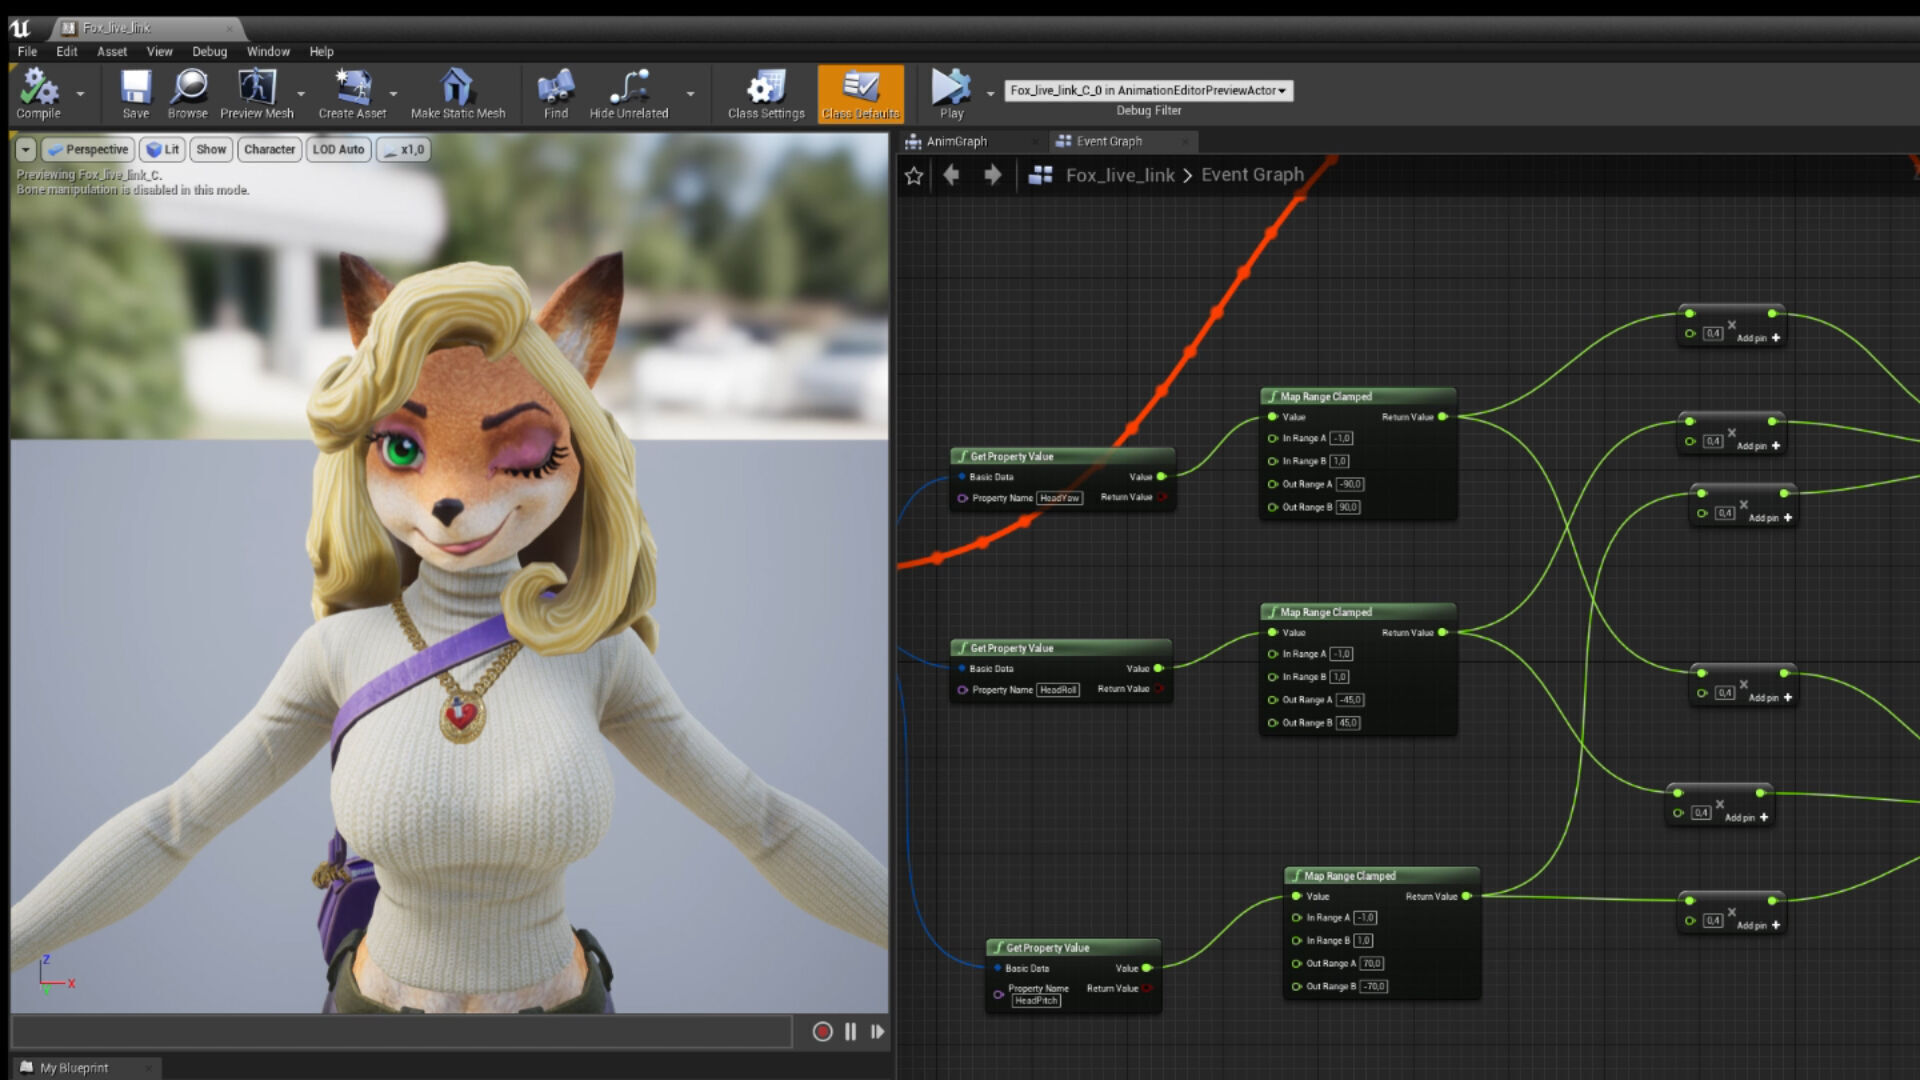The height and width of the screenshot is (1080, 1920).
Task: Open Find in blueprint
Action: [555, 94]
